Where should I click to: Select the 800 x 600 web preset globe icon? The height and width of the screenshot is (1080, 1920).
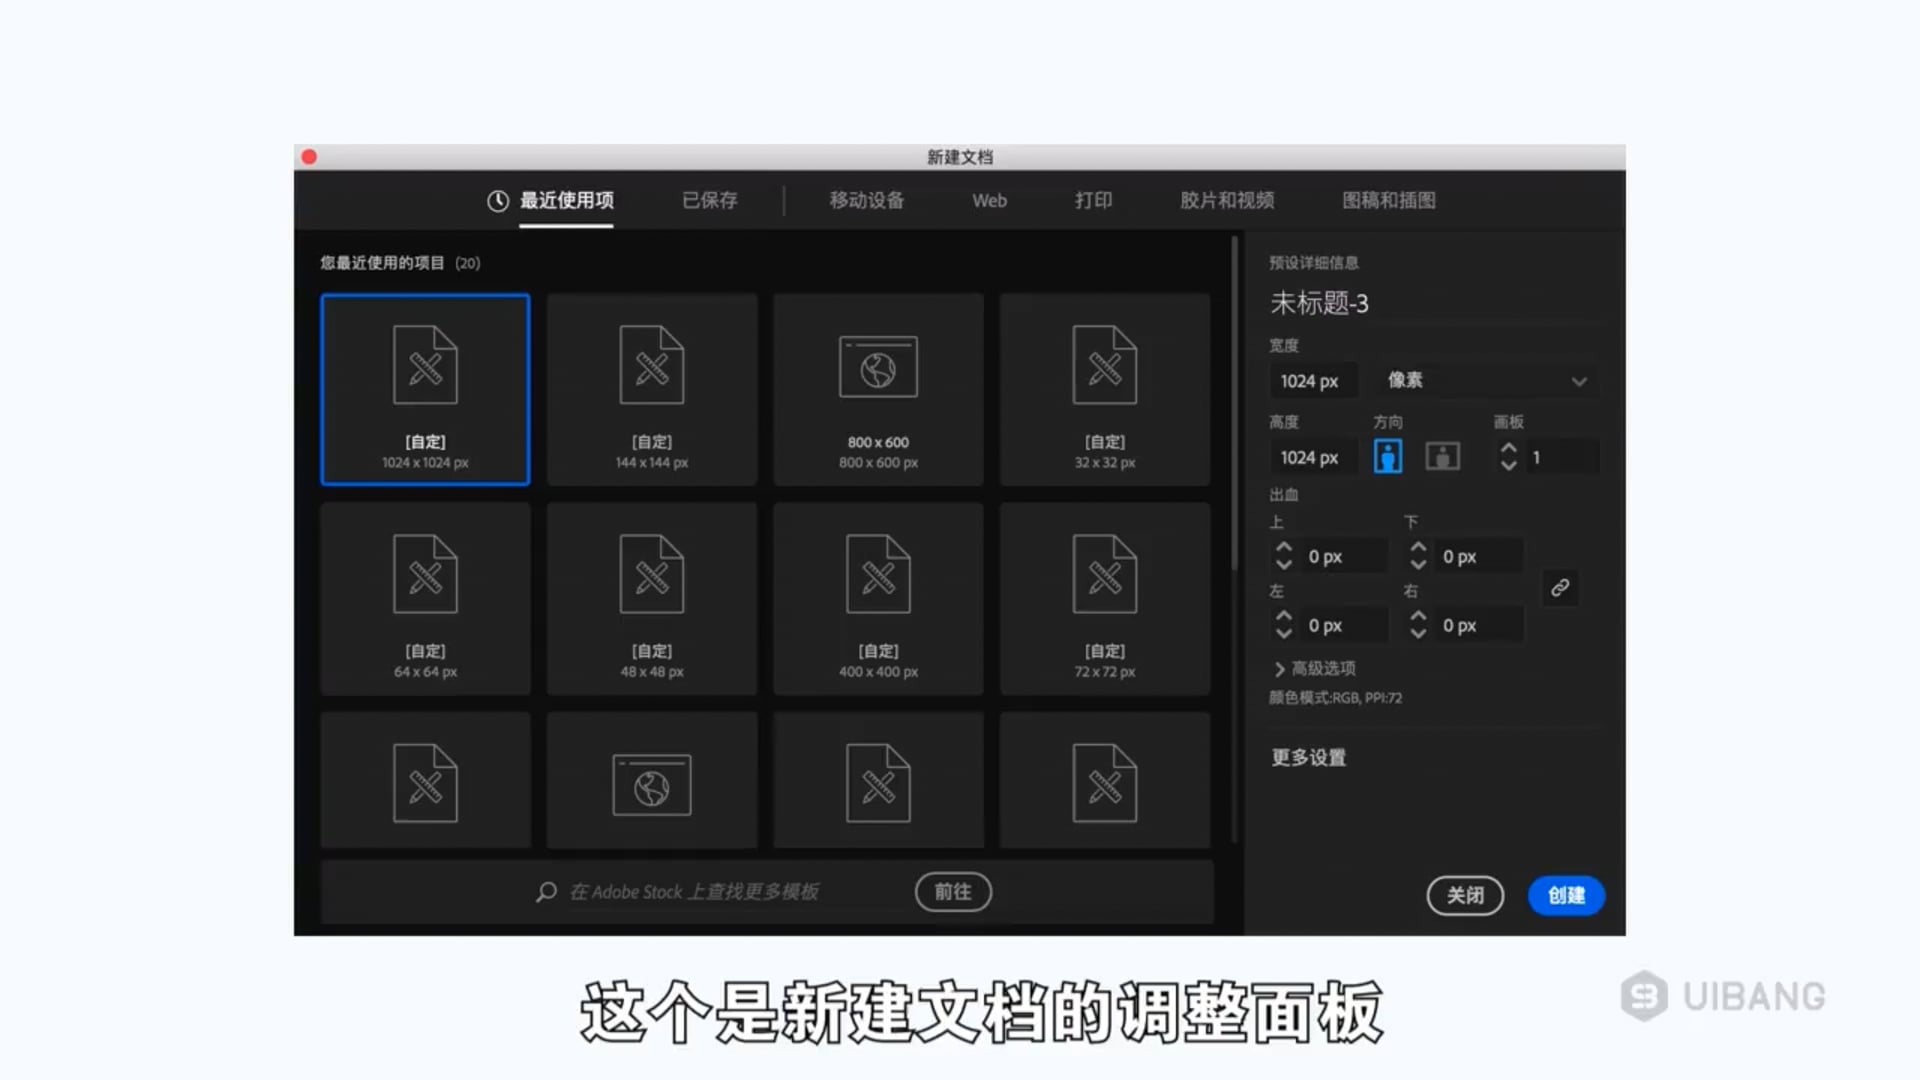click(x=878, y=366)
